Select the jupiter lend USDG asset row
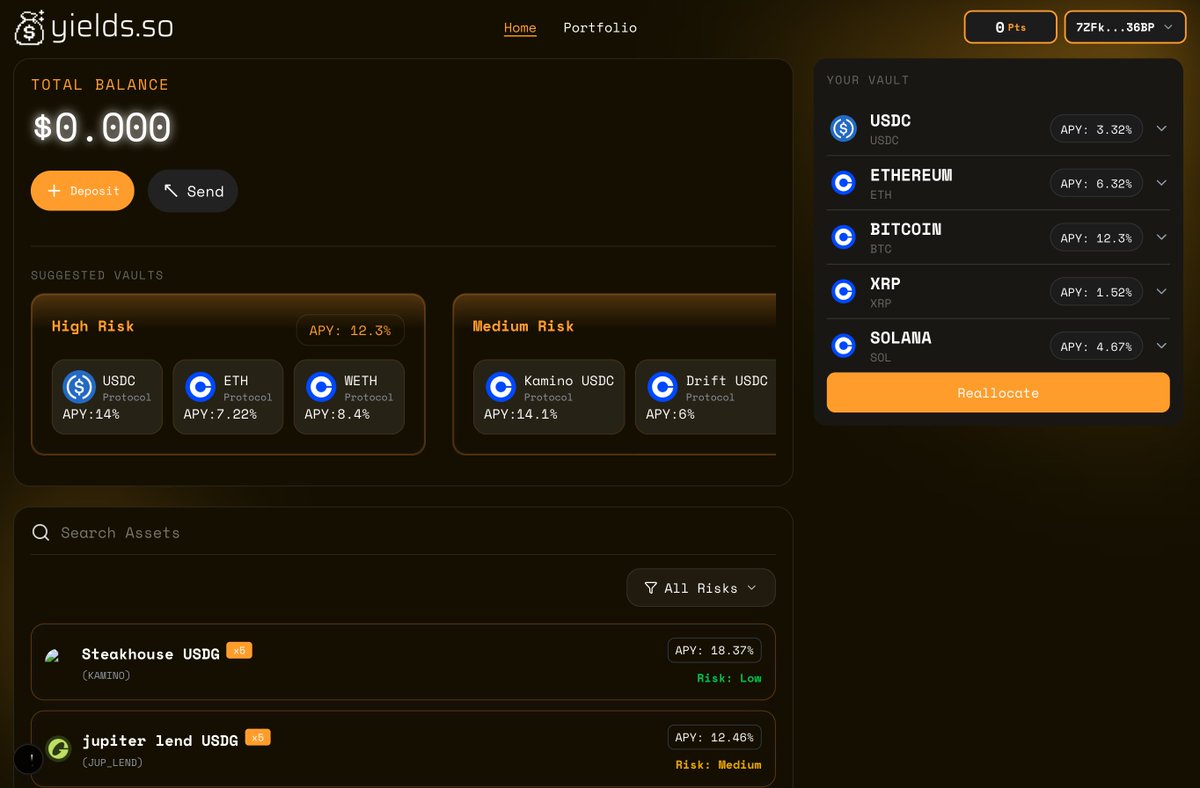 click(403, 749)
